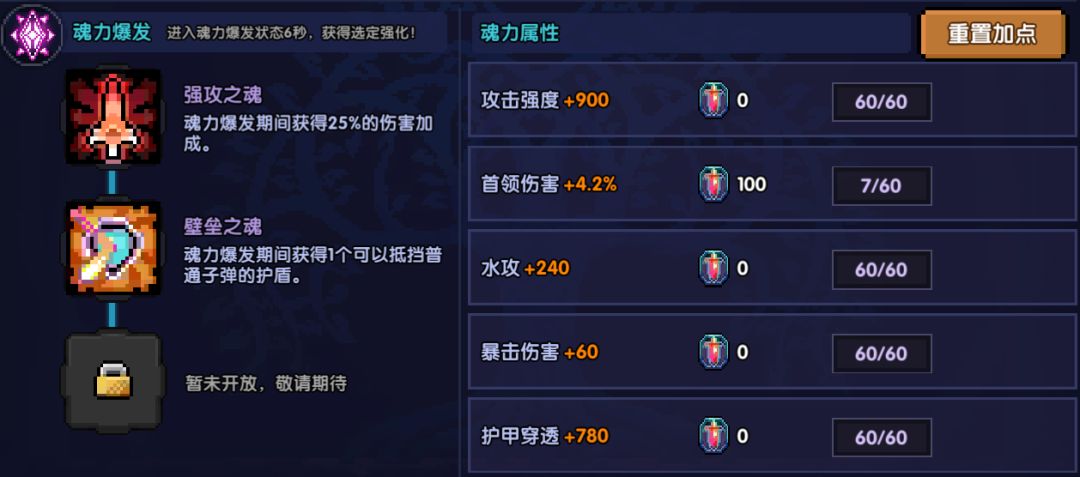This screenshot has width=1080, height=477.
Task: Click the gem icon beside 暴击伤害
Action: point(714,353)
